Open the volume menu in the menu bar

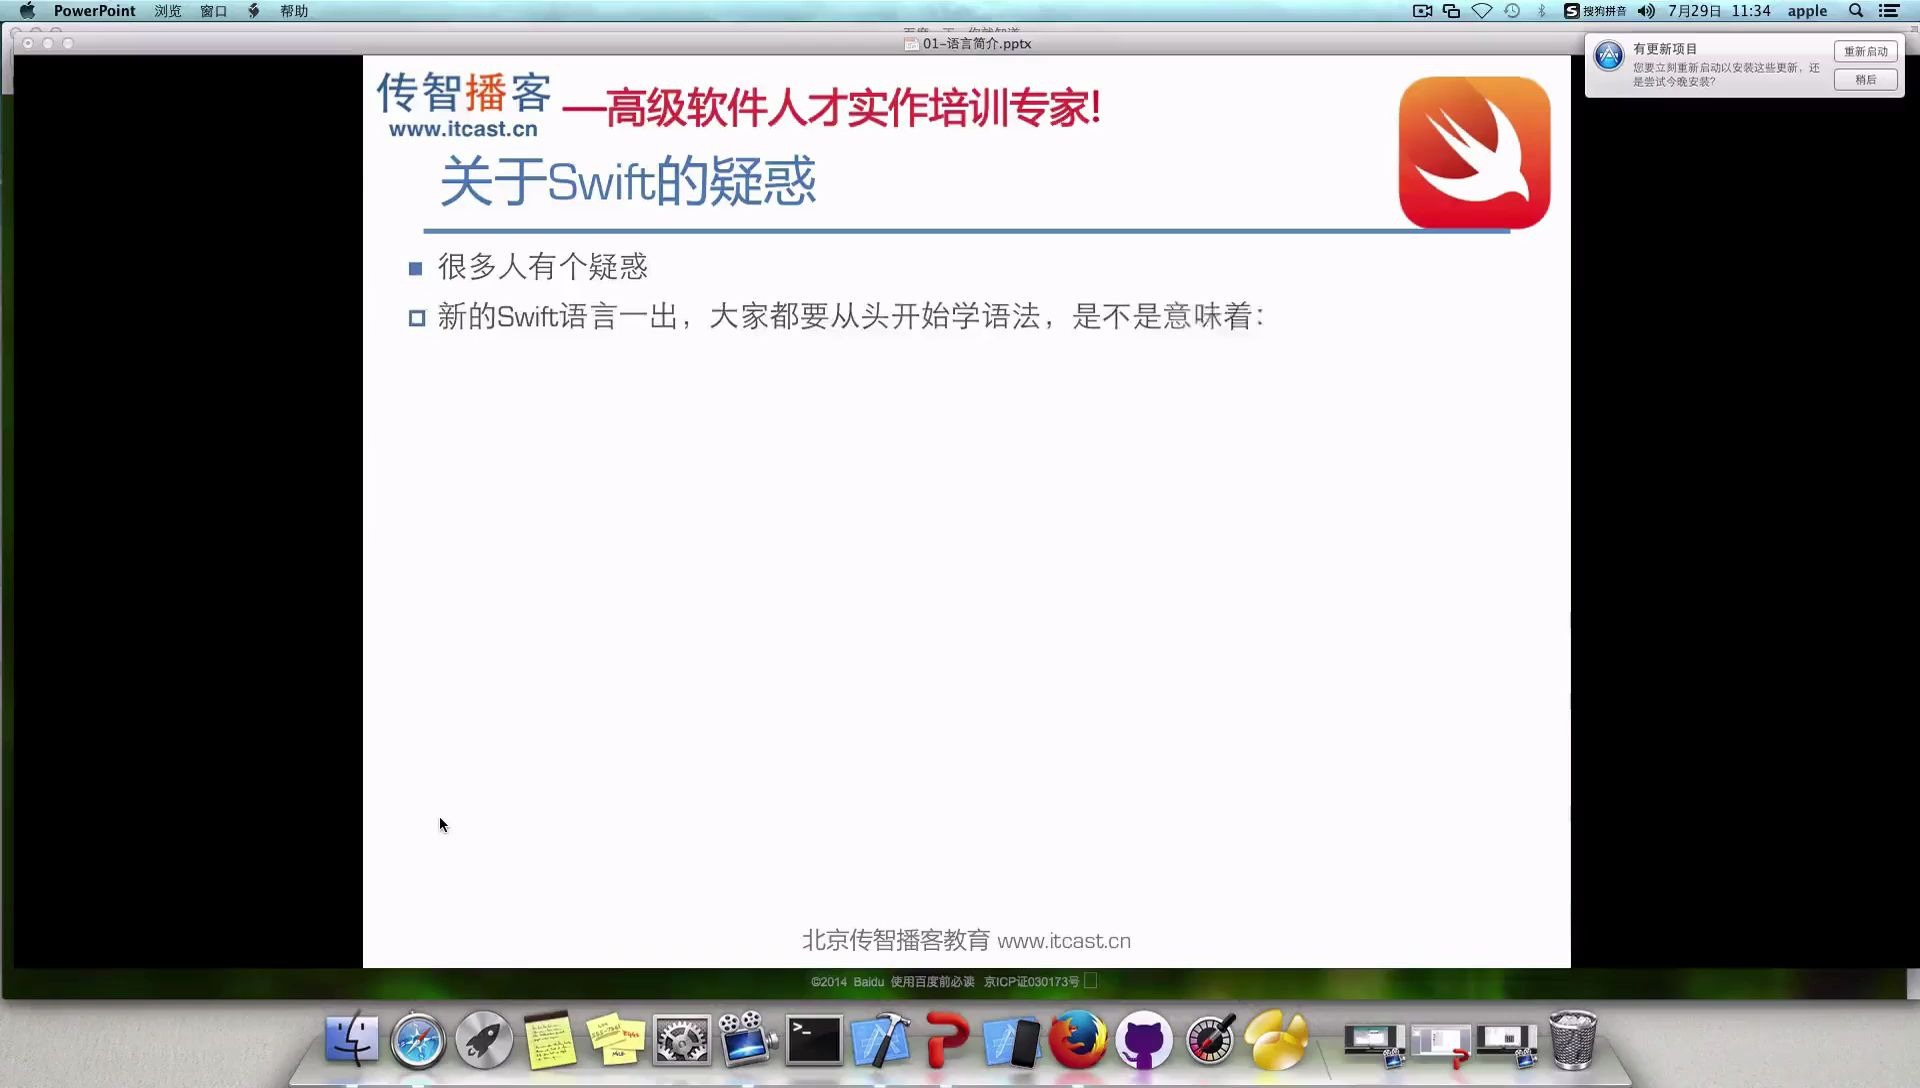coord(1645,11)
